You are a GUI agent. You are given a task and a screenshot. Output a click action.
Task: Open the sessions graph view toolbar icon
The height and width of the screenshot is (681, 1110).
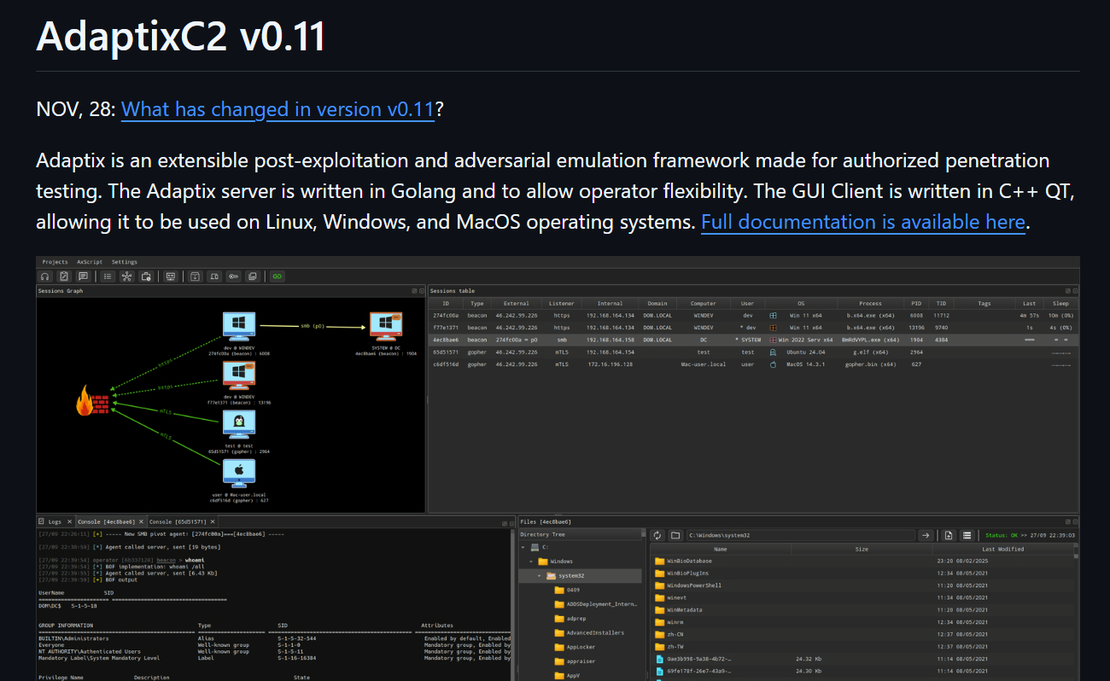[127, 276]
